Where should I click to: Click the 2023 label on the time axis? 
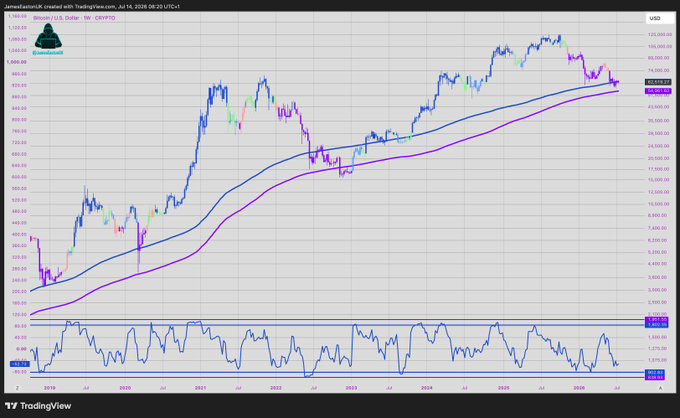351,388
